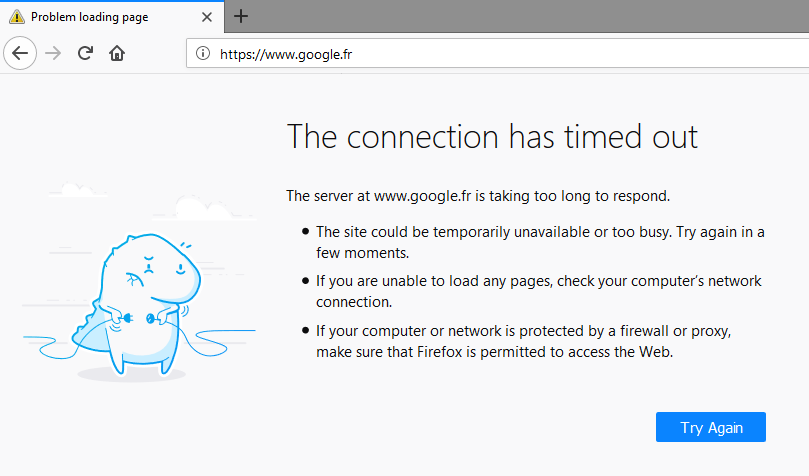Viewport: 809px width, 476px height.
Task: Click the sad dinosaur illustration
Action: coord(139,302)
